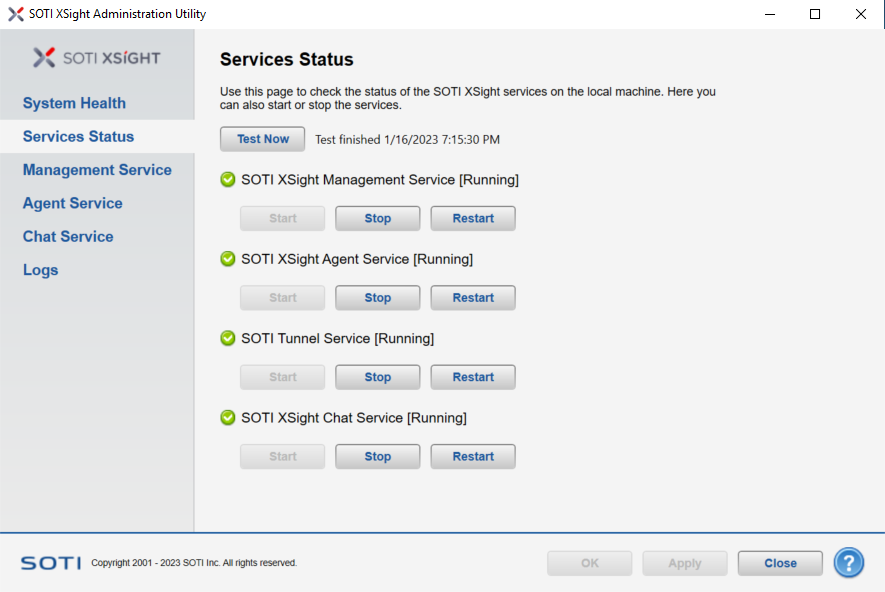The height and width of the screenshot is (592, 885).
Task: Stop the SOTI Tunnel Service
Action: point(378,377)
